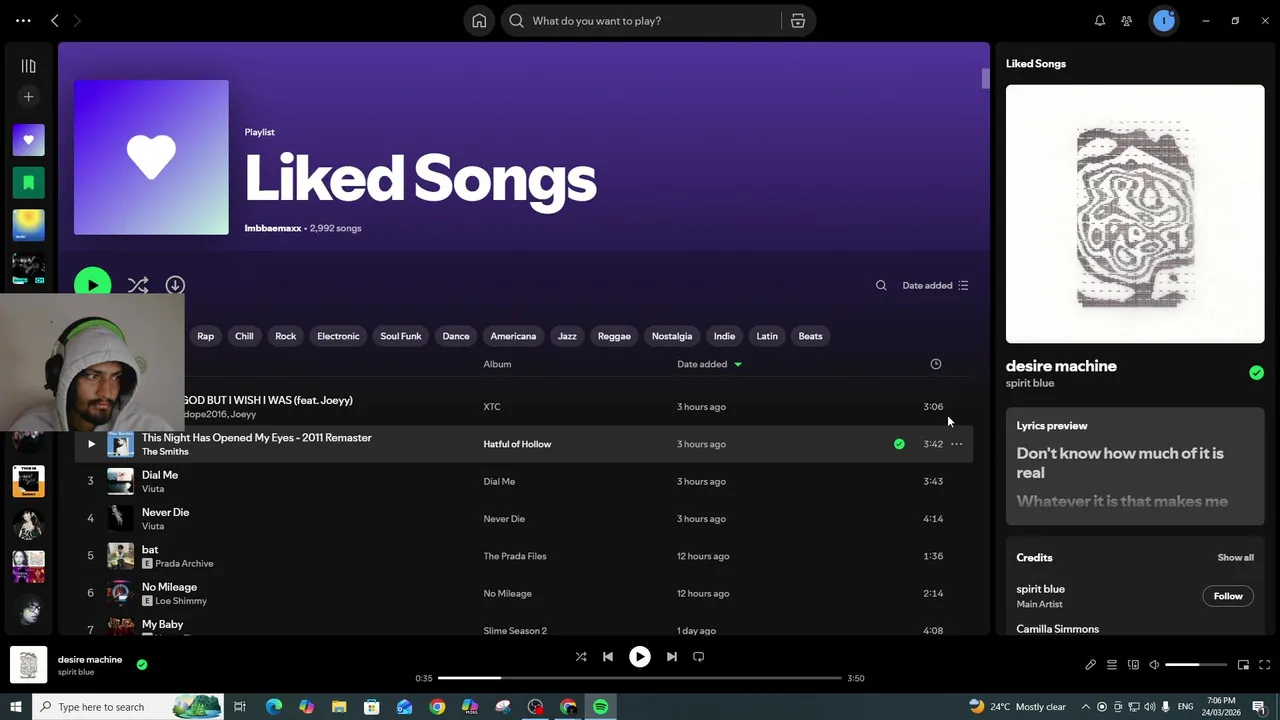Open the user profile avatar menu

coord(1164,21)
